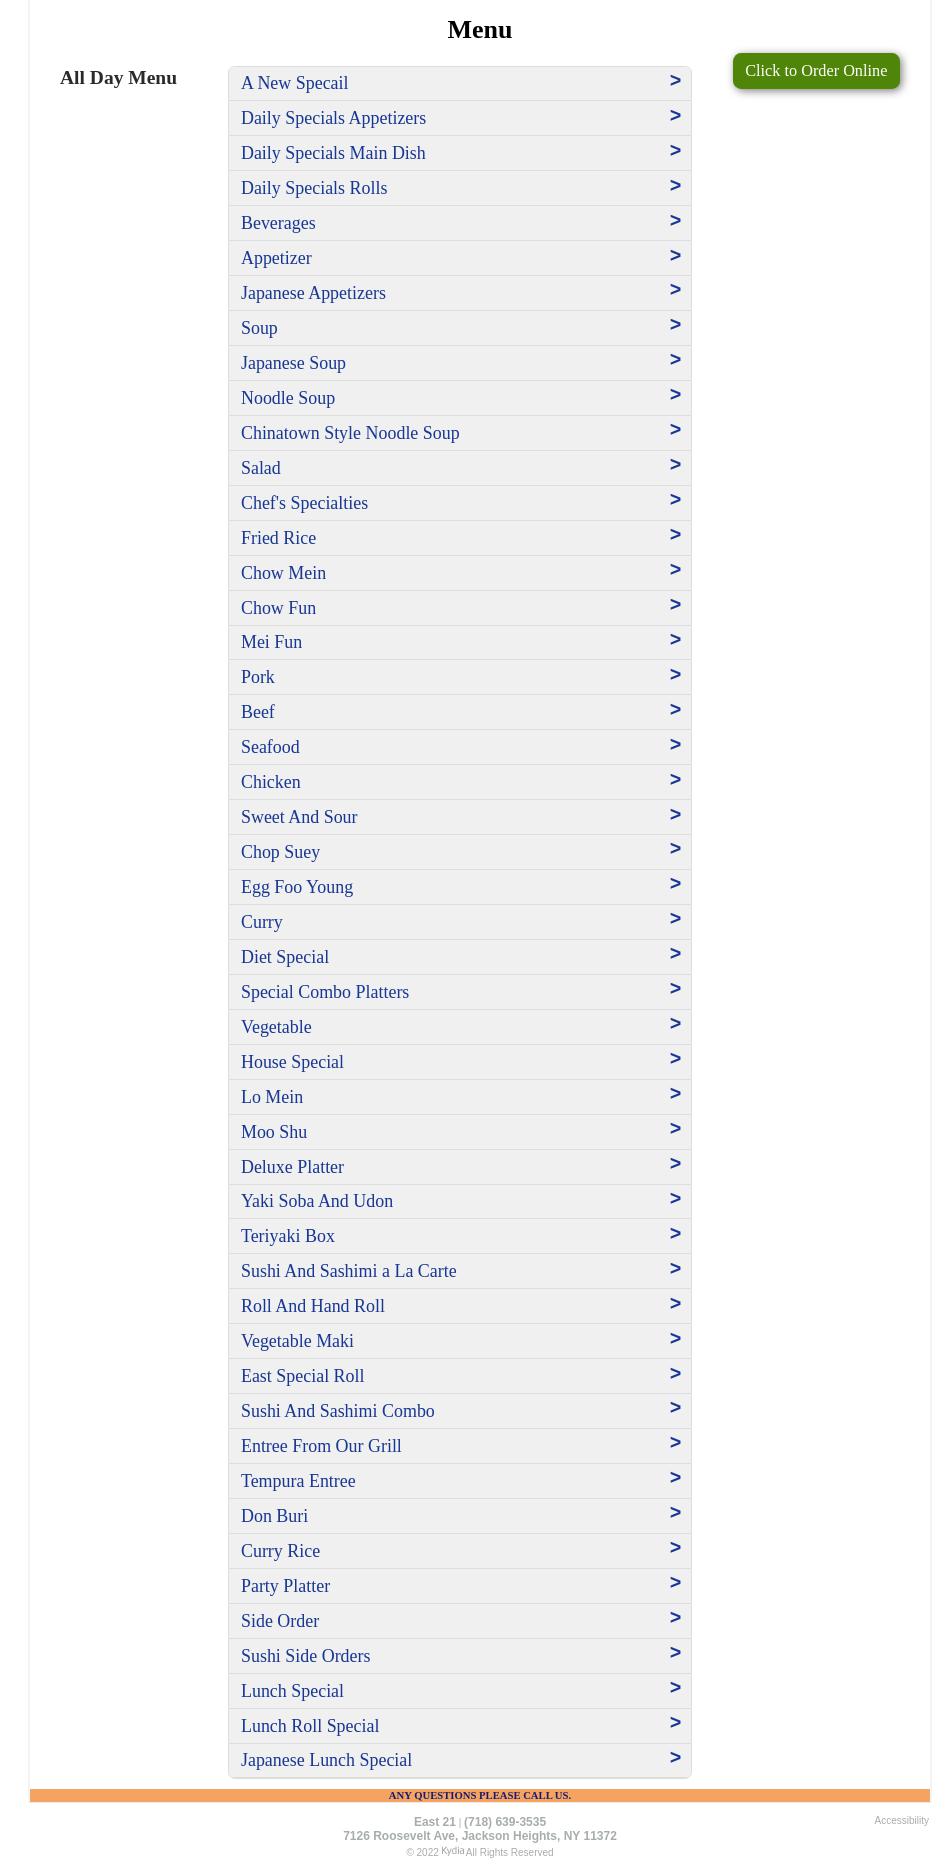Screen dimensions: 945x1865
Task: Select the Chinatown Style Noodle Soup category
Action: [350, 433]
